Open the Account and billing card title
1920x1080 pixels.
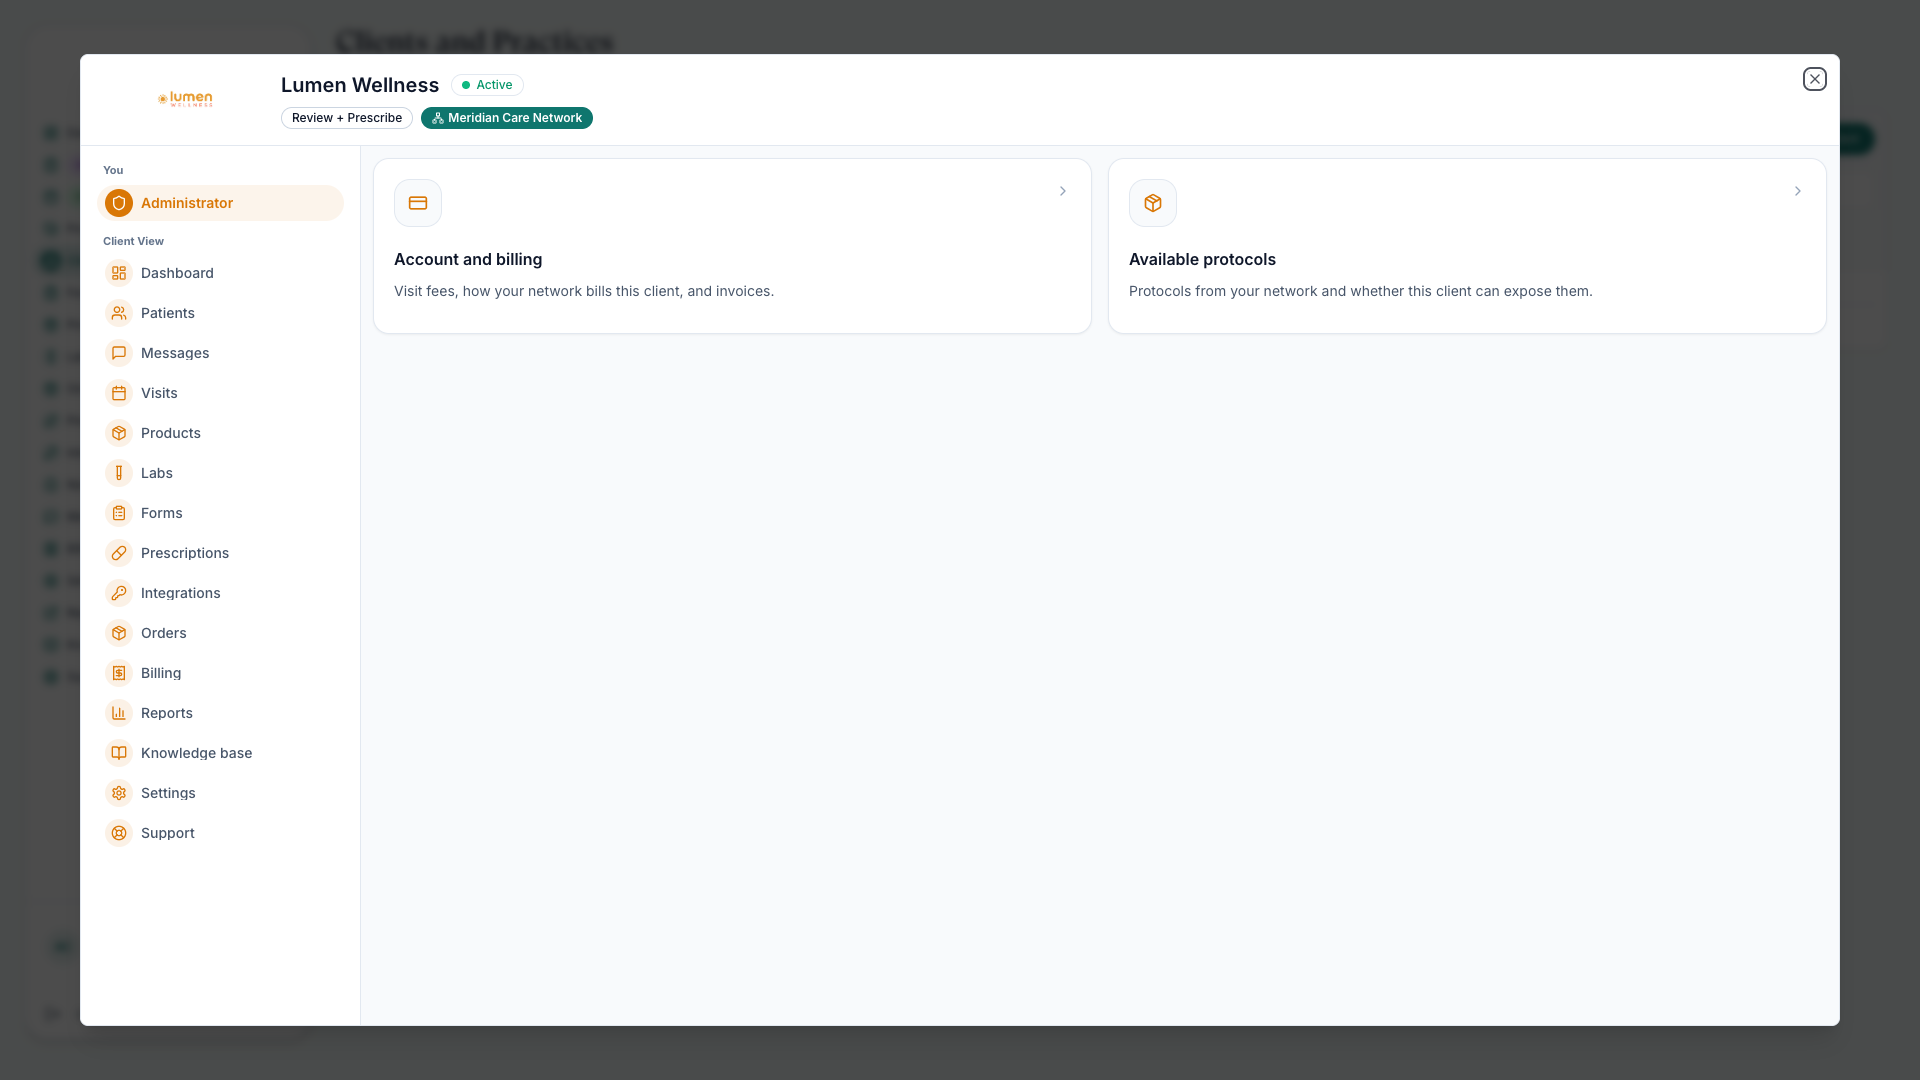point(468,259)
